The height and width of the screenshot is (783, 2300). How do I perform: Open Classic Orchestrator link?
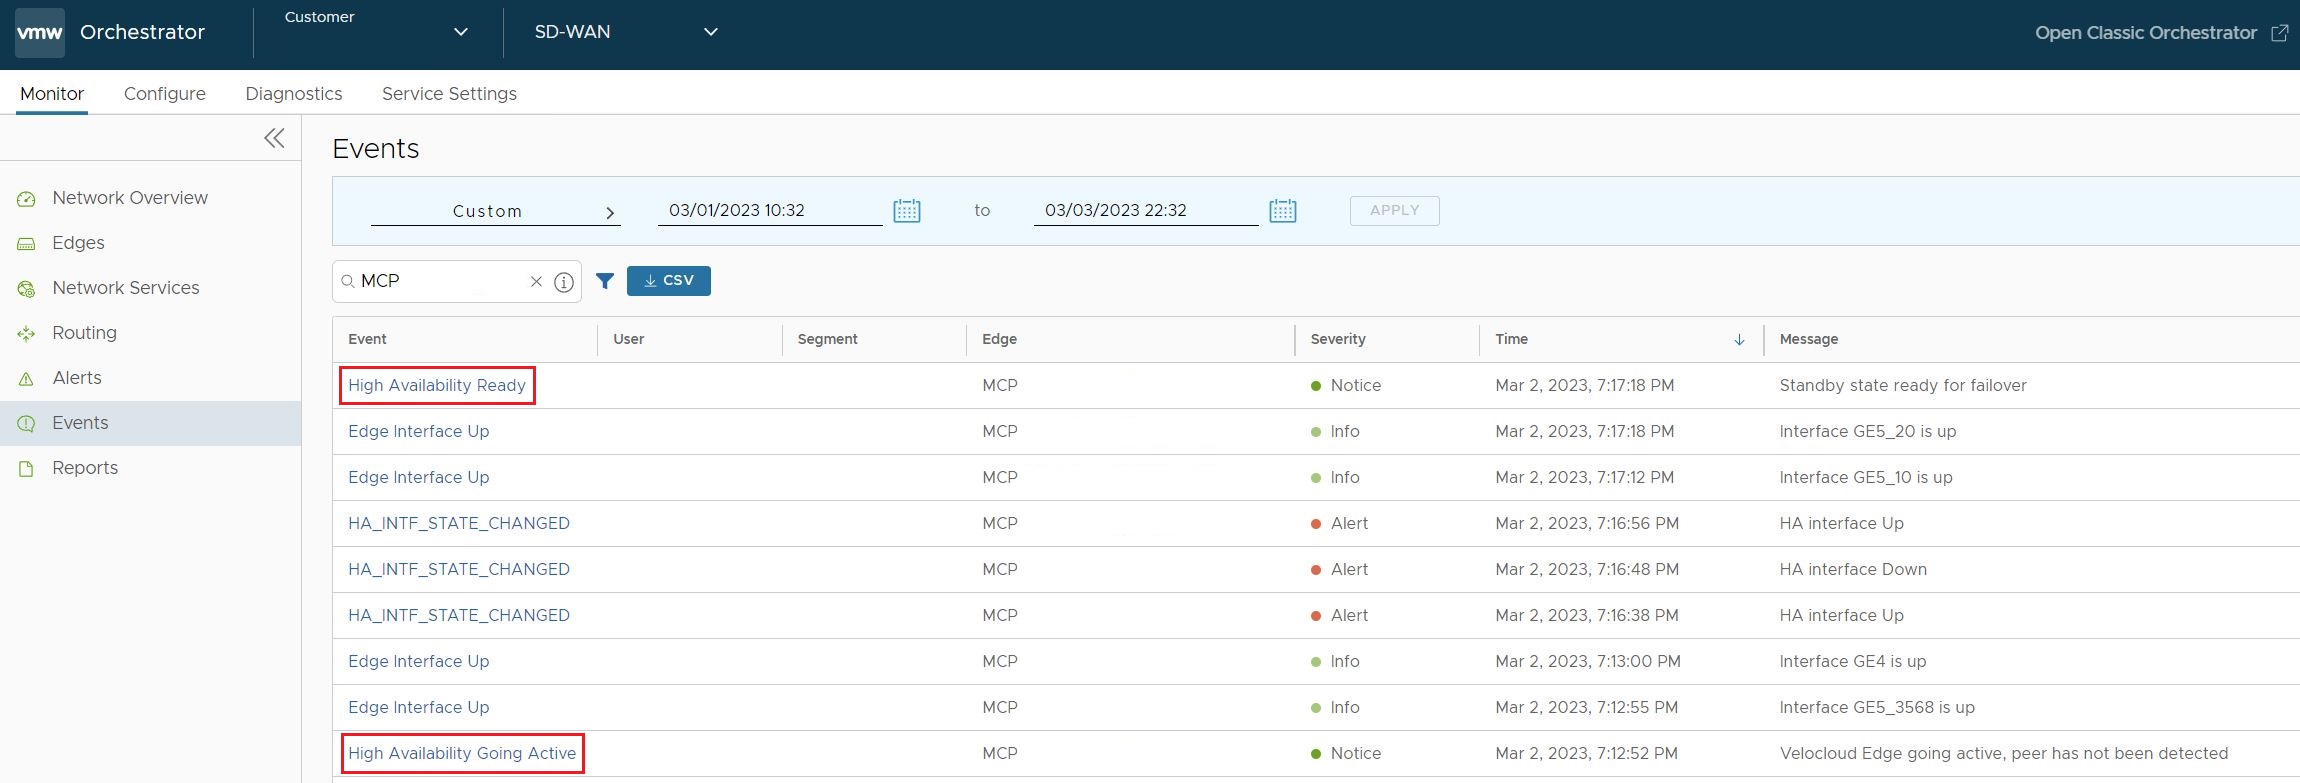[2146, 33]
